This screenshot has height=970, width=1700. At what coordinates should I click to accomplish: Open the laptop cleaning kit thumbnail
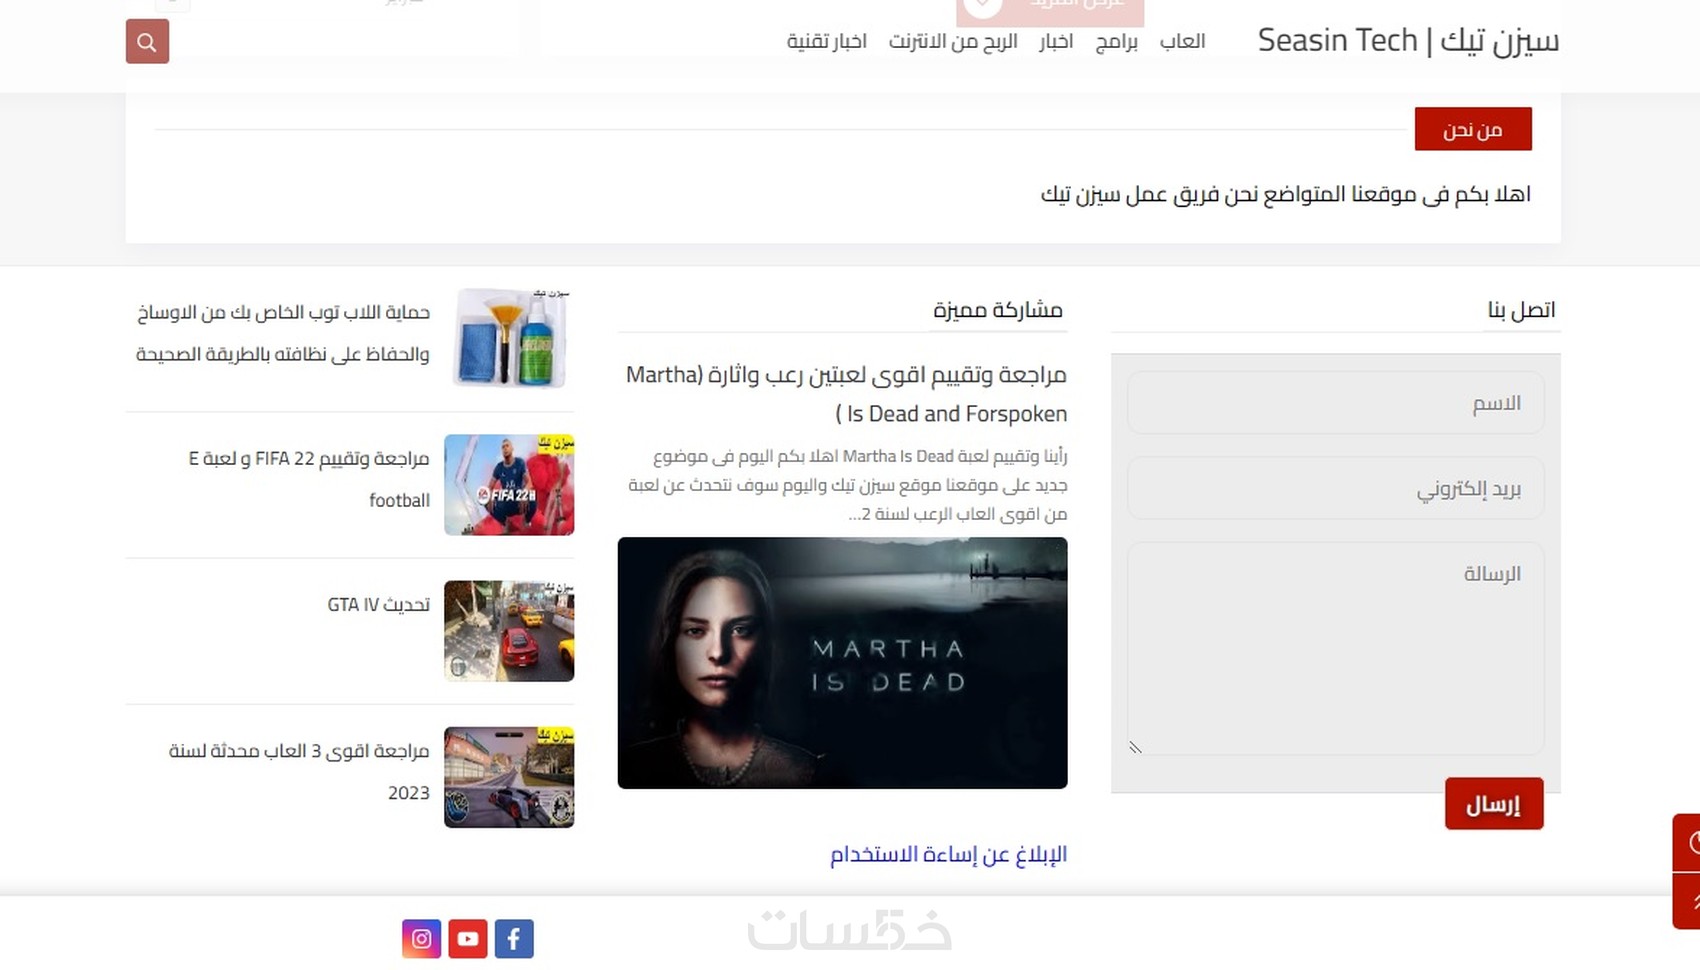(510, 338)
